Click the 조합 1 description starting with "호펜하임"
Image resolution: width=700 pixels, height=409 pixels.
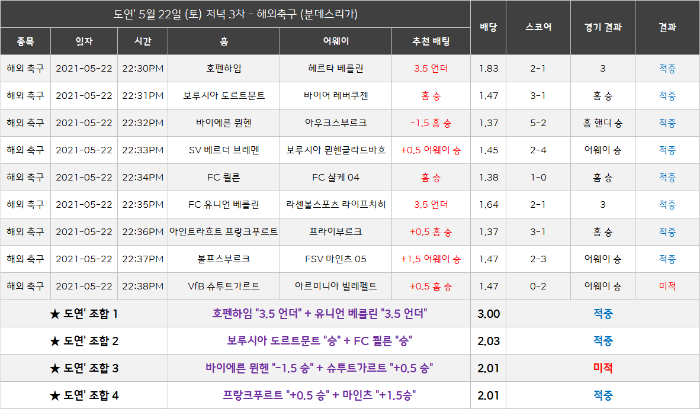pyautogui.click(x=319, y=314)
